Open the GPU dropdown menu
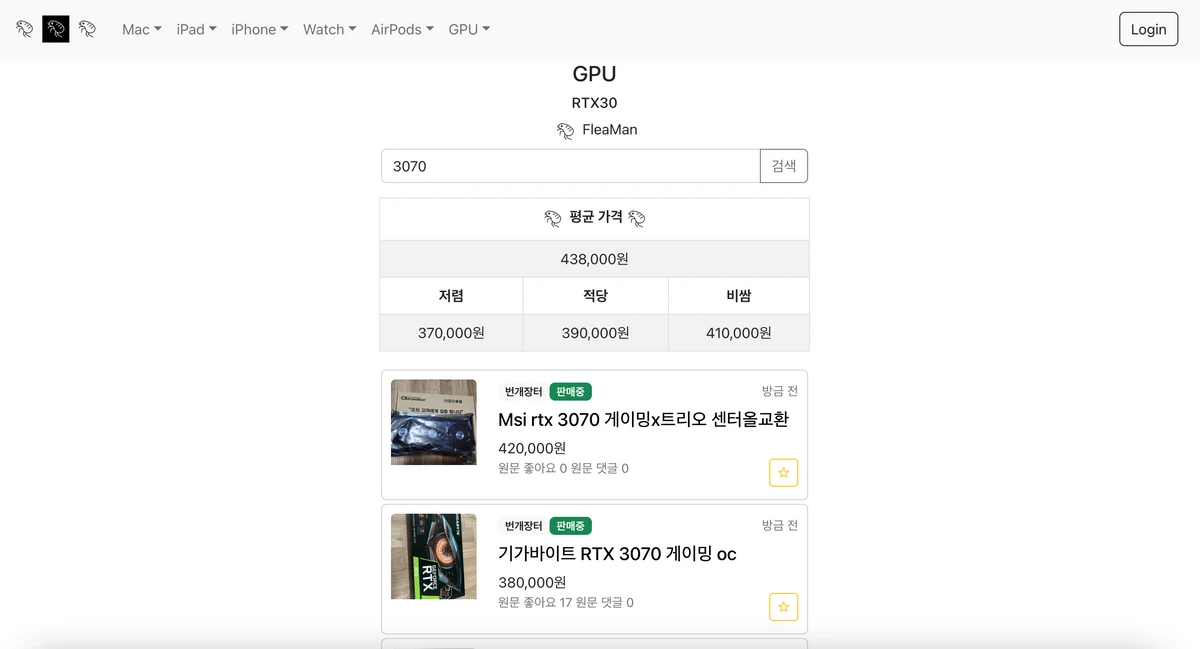This screenshot has height=649, width=1200. [x=470, y=29]
